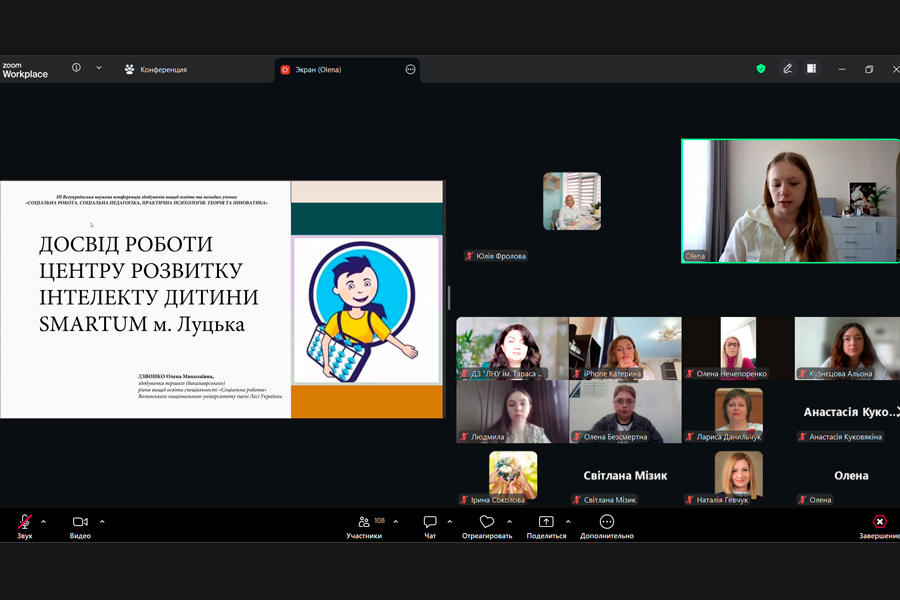This screenshot has height=600, width=900.
Task: Select Людмила's video tile
Action: click(x=512, y=412)
